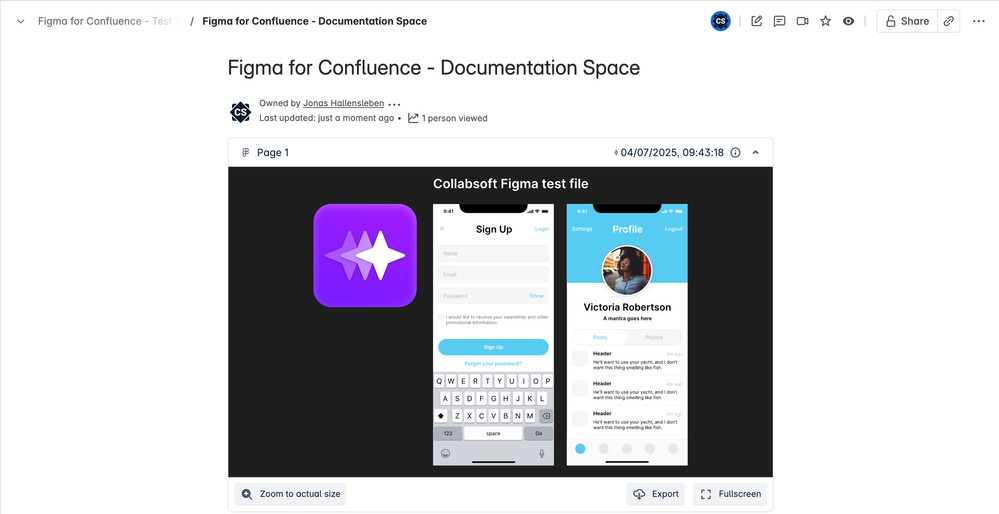This screenshot has width=999, height=514.
Task: Toggle the watch page eye icon
Action: [x=848, y=21]
